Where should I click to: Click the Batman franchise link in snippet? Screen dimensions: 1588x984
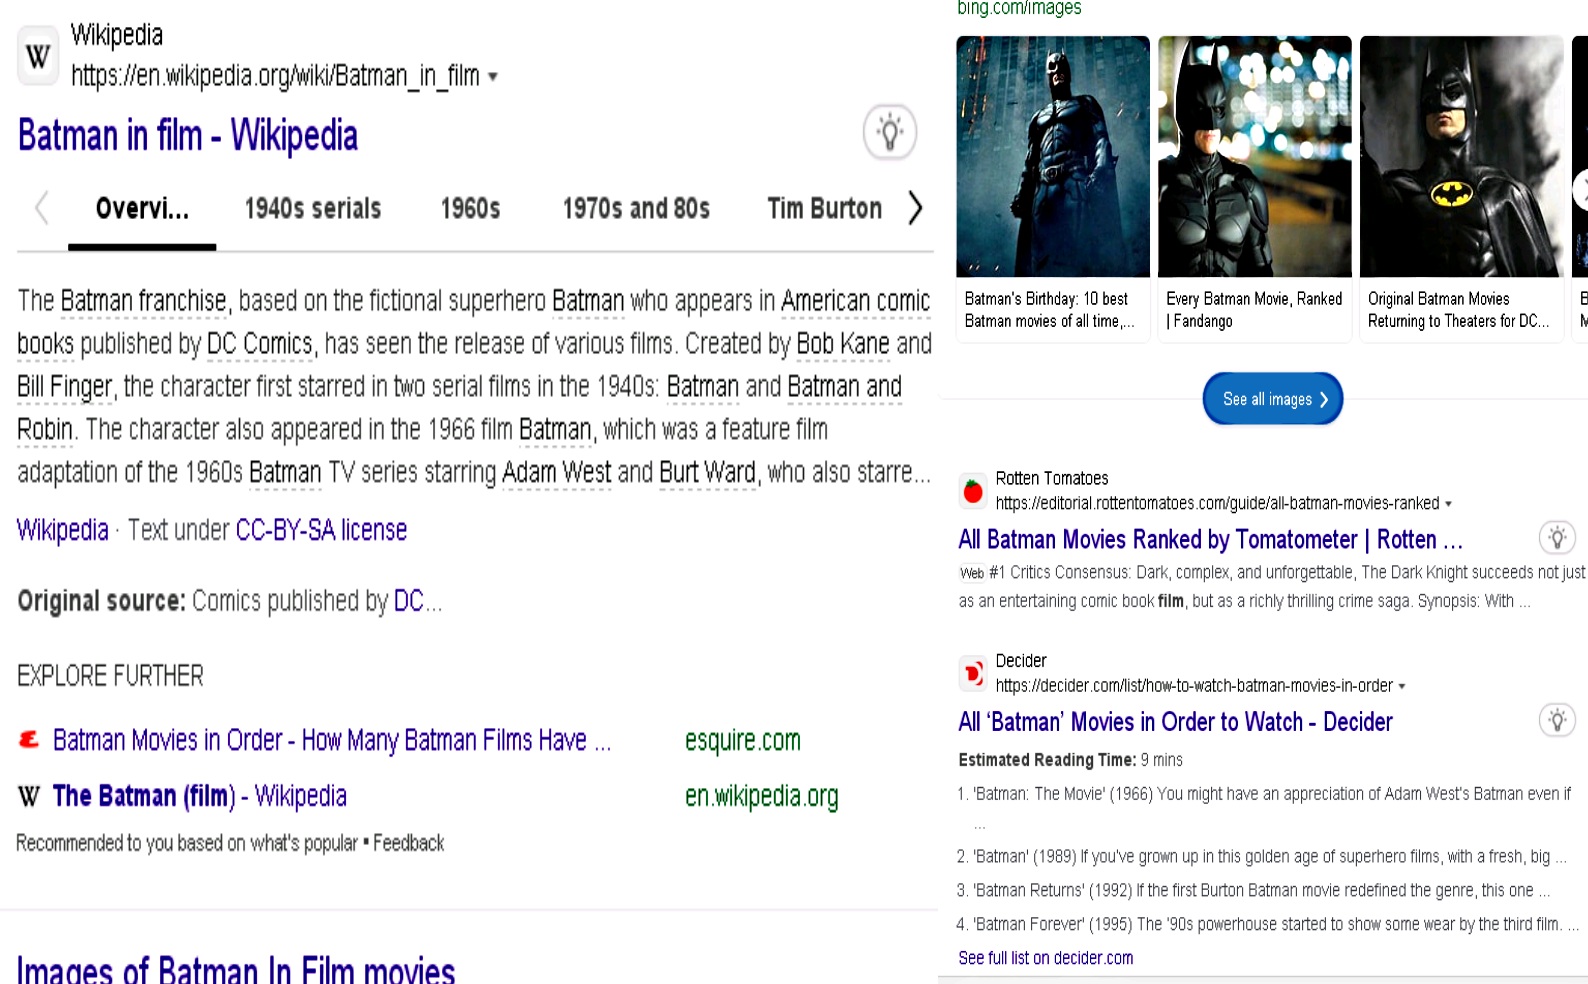click(144, 301)
